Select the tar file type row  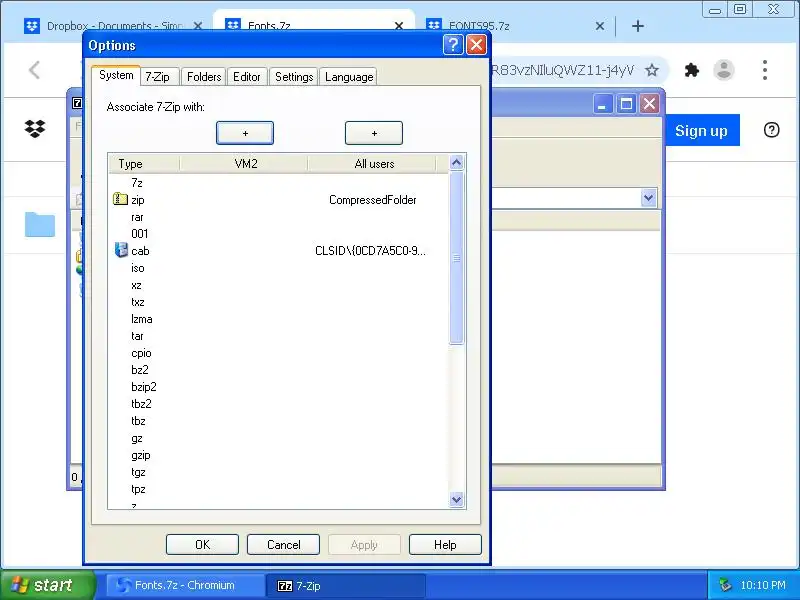point(279,336)
